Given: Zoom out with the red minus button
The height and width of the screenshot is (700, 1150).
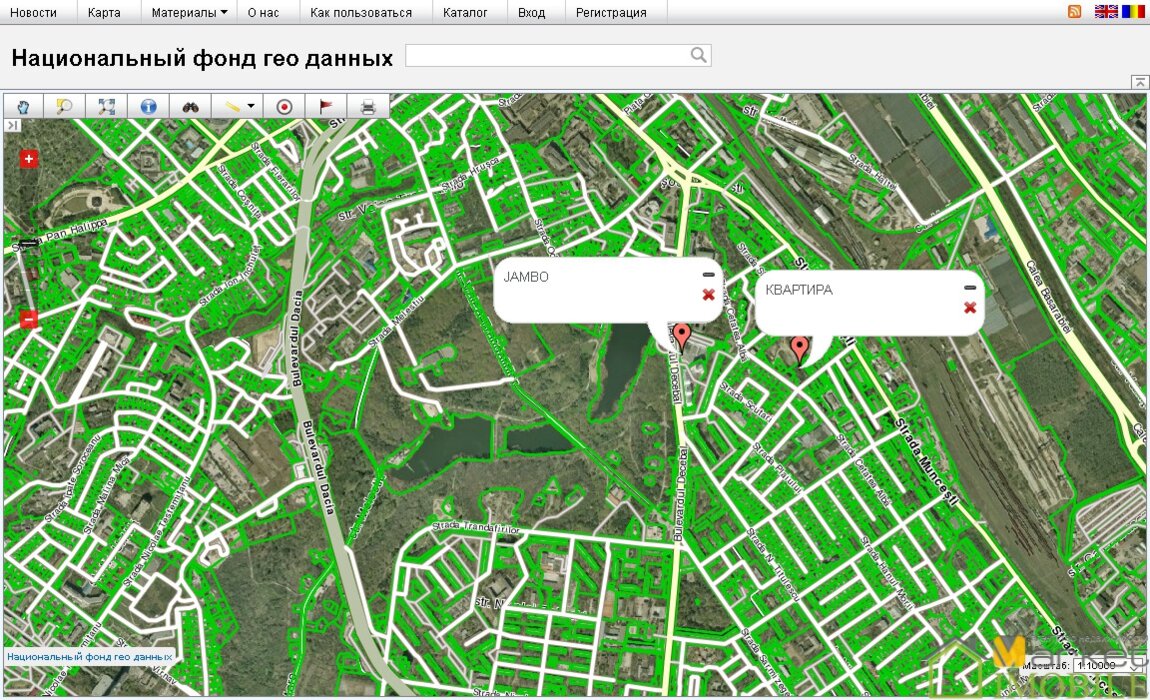Looking at the screenshot, I should (29, 319).
